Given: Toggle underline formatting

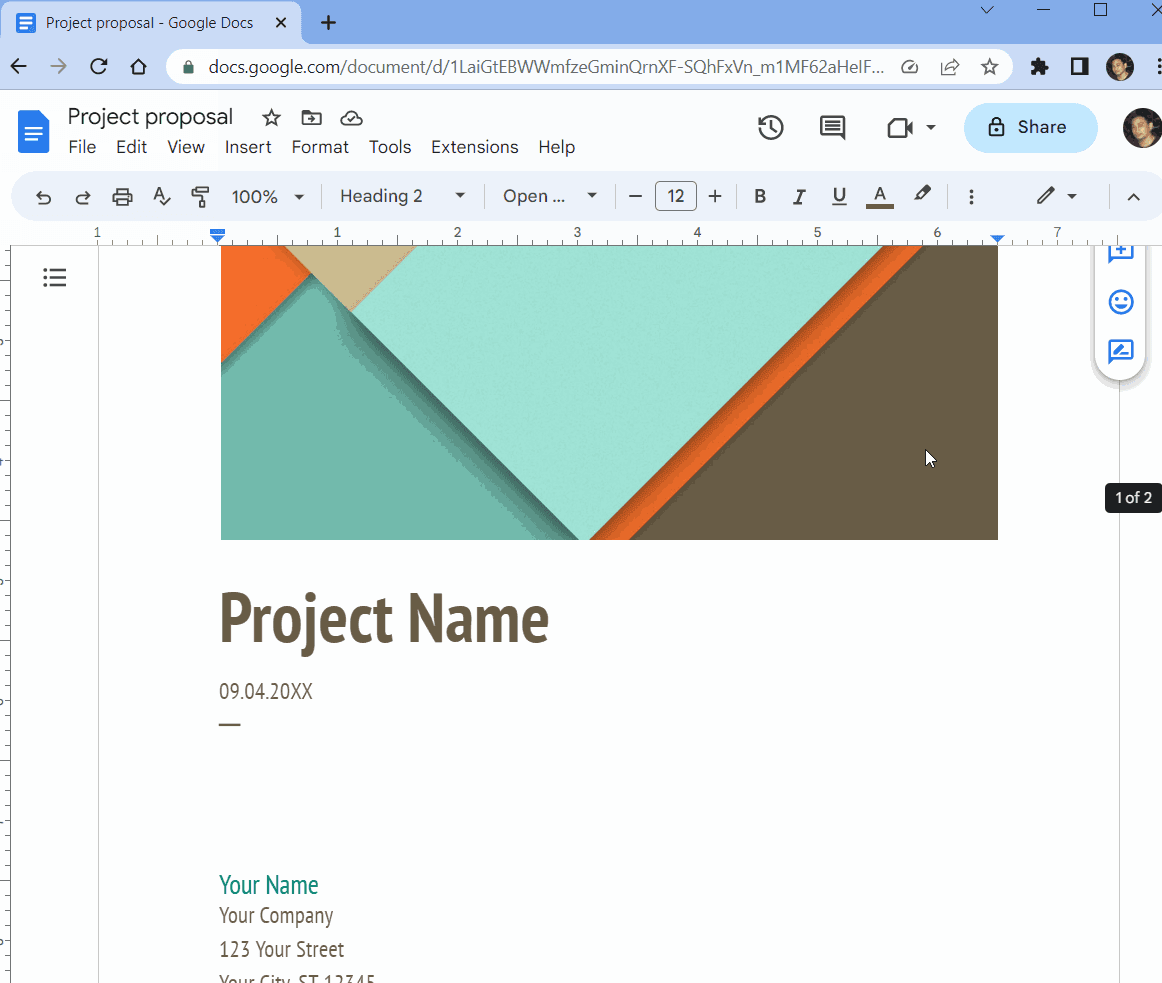Looking at the screenshot, I should pos(839,196).
